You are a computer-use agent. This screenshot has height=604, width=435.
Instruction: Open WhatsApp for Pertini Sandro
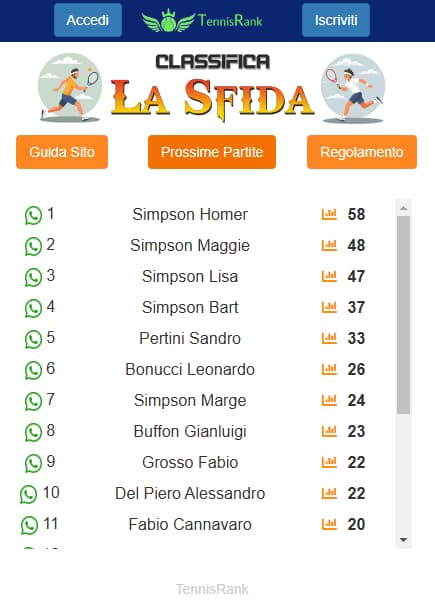(x=33, y=339)
